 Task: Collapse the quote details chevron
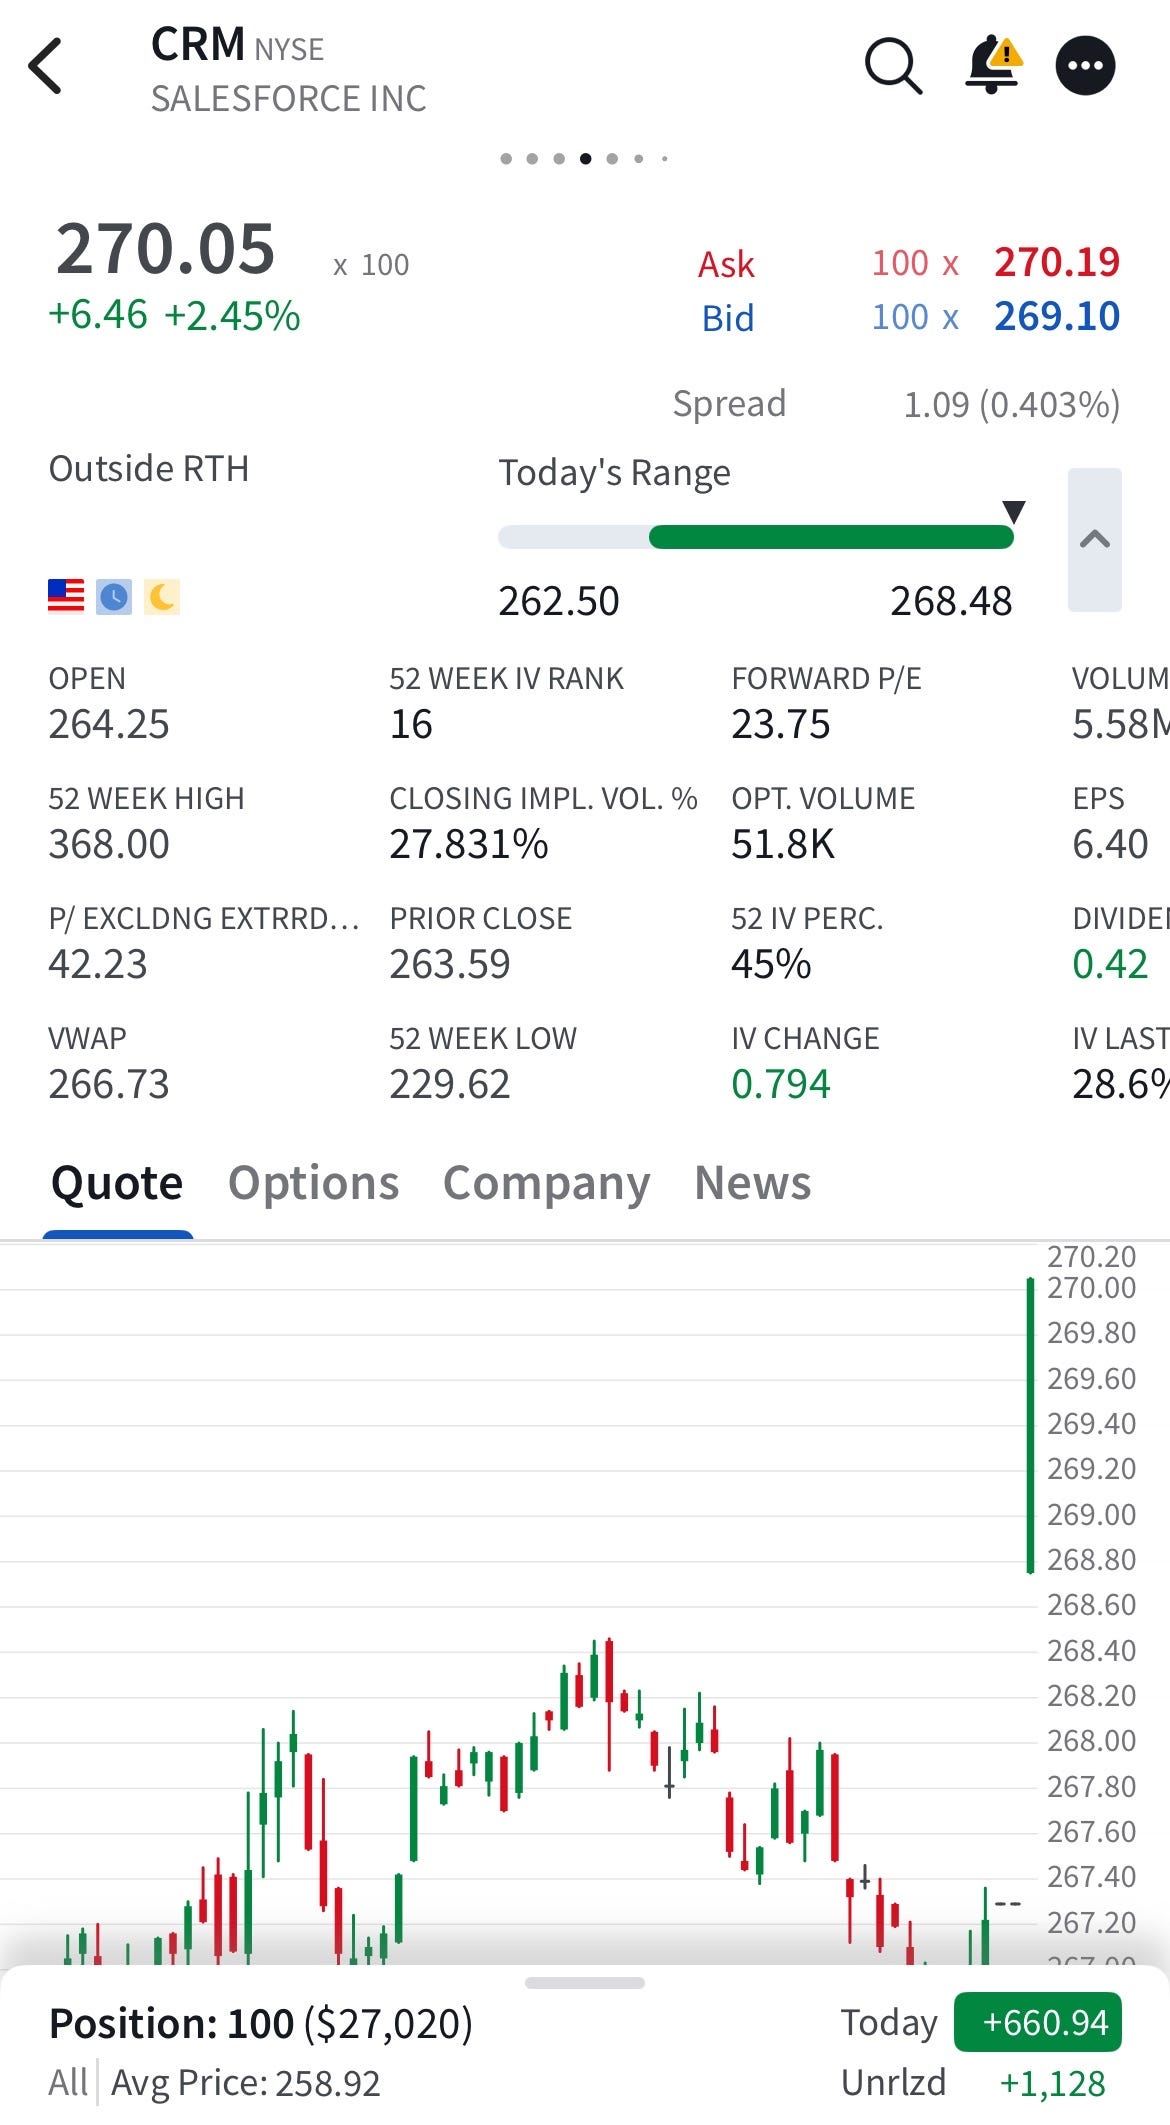click(1095, 539)
